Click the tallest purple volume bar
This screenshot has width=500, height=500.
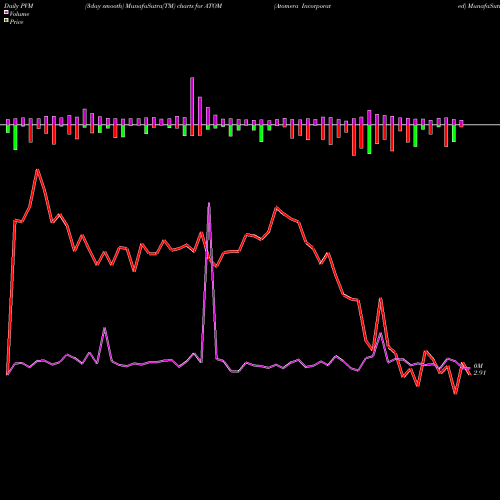[x=192, y=101]
